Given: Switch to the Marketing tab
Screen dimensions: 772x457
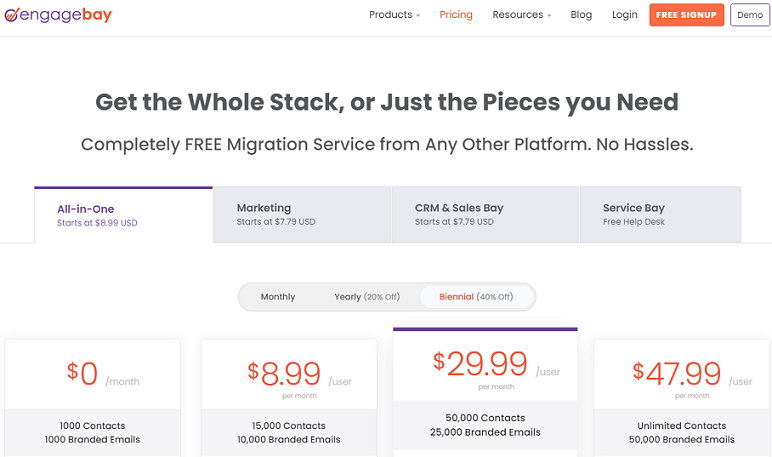Looking at the screenshot, I should 302,214.
